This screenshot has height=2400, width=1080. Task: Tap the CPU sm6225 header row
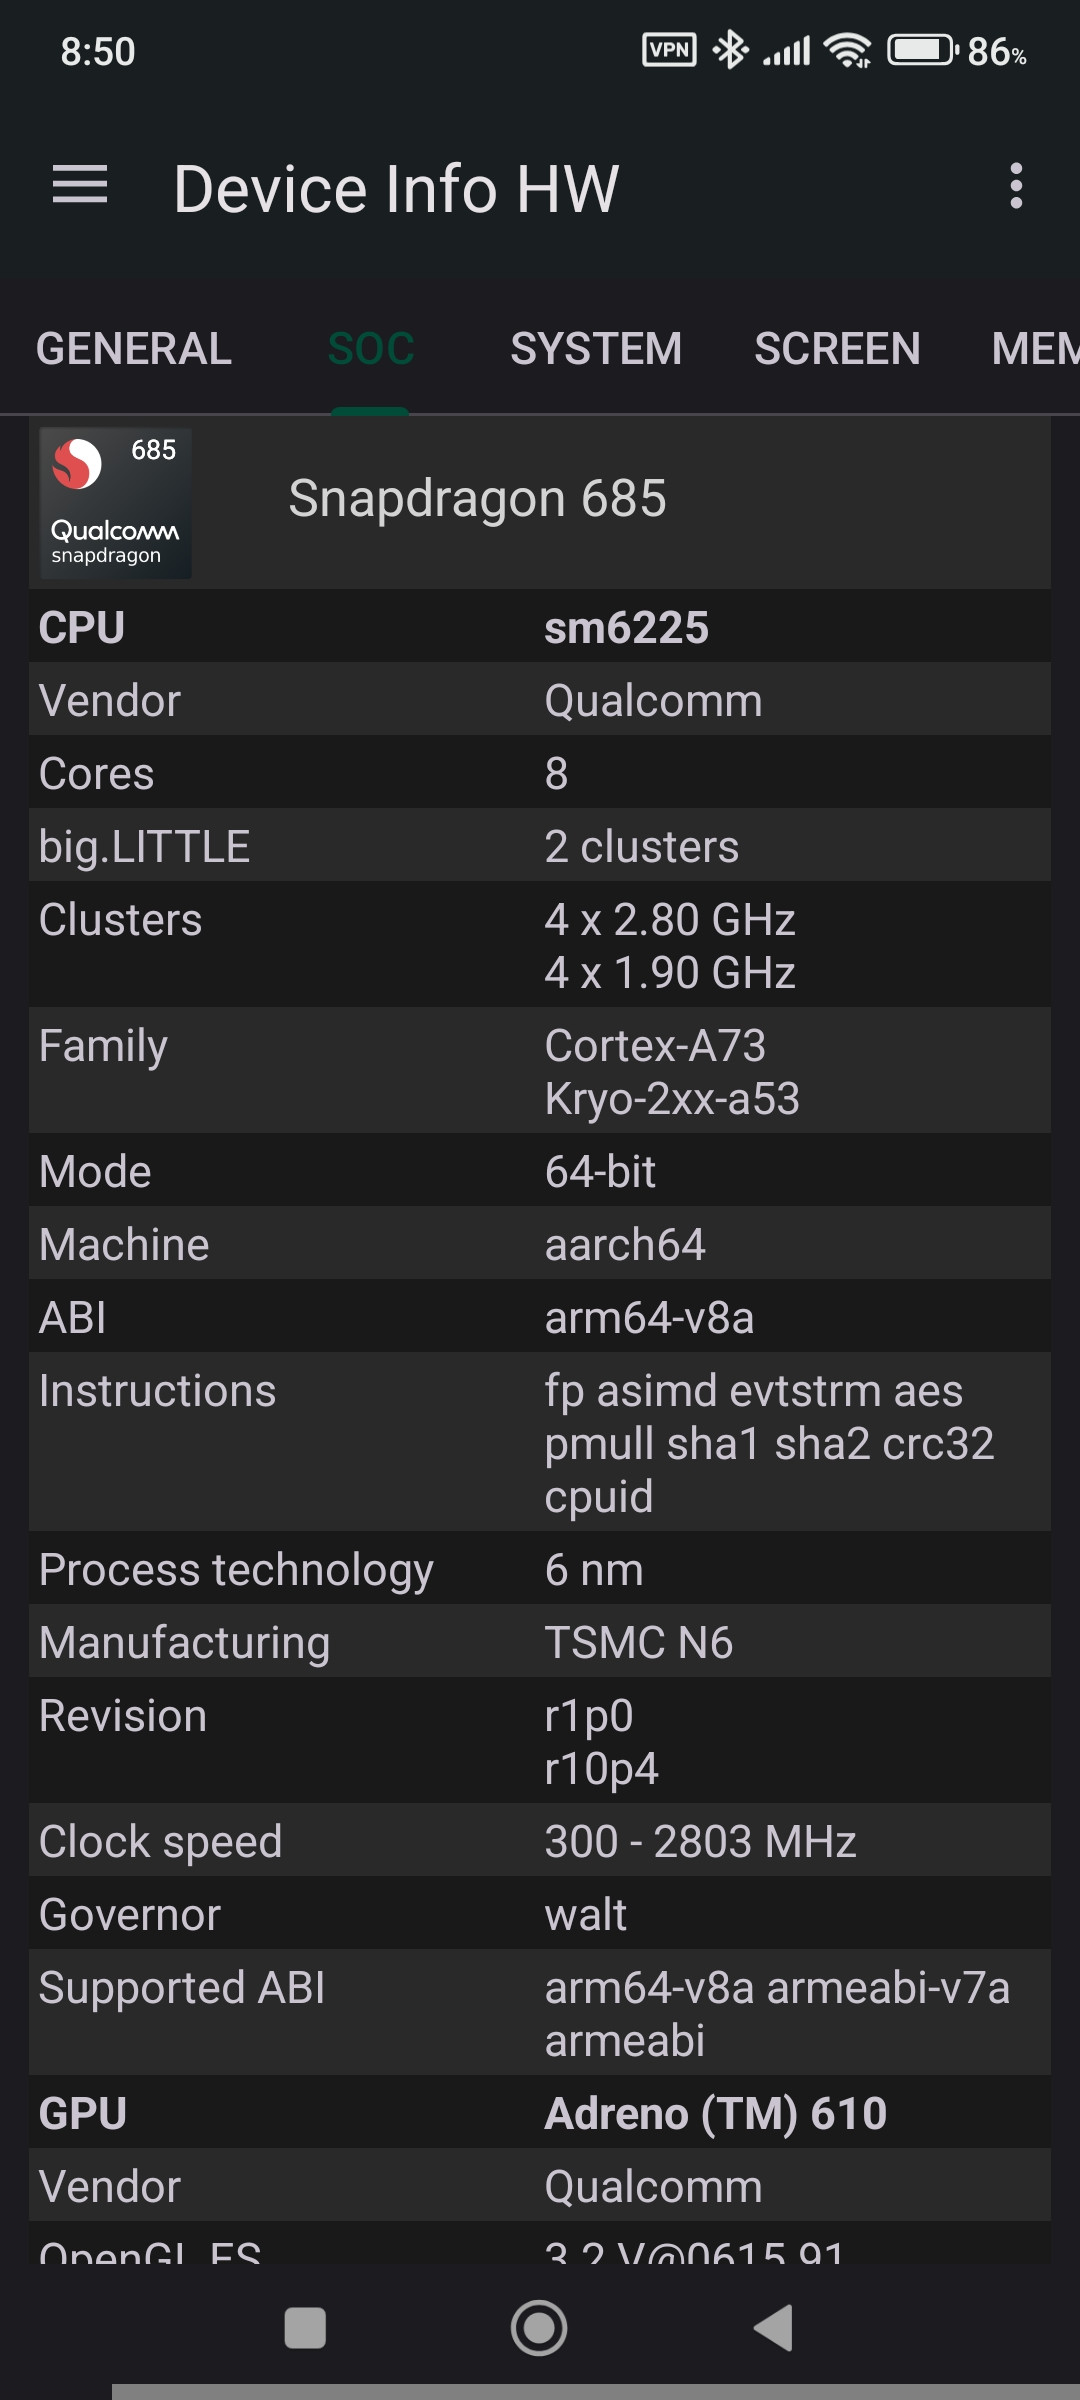[540, 626]
